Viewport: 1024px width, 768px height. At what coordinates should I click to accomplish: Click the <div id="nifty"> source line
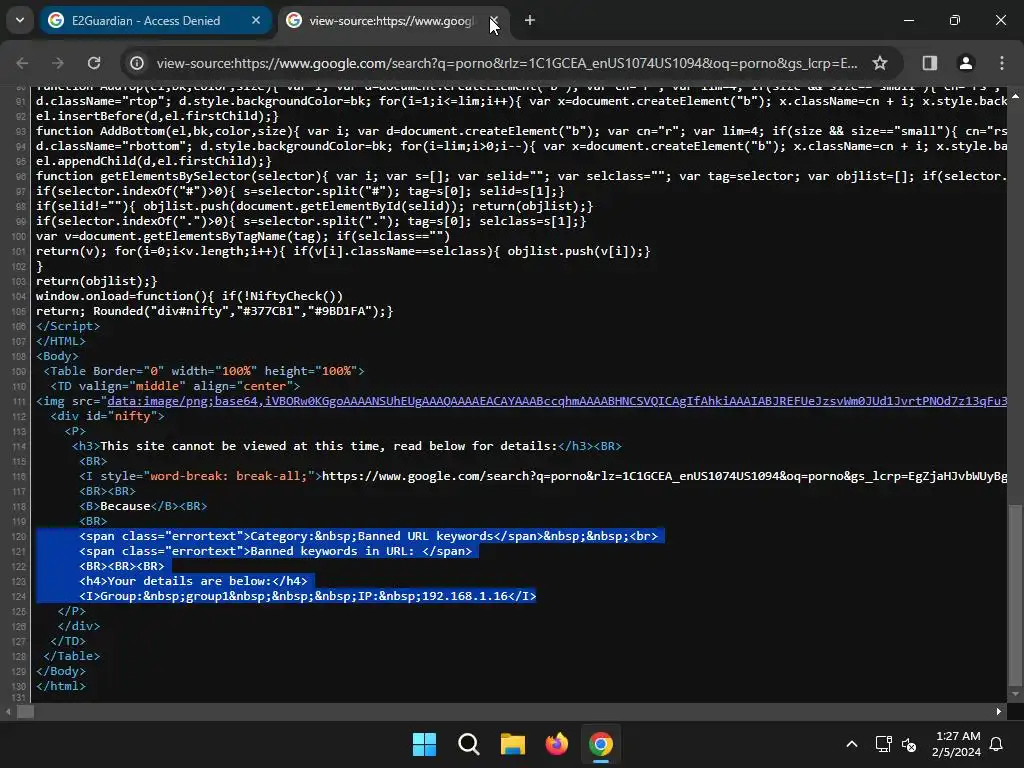(x=108, y=416)
